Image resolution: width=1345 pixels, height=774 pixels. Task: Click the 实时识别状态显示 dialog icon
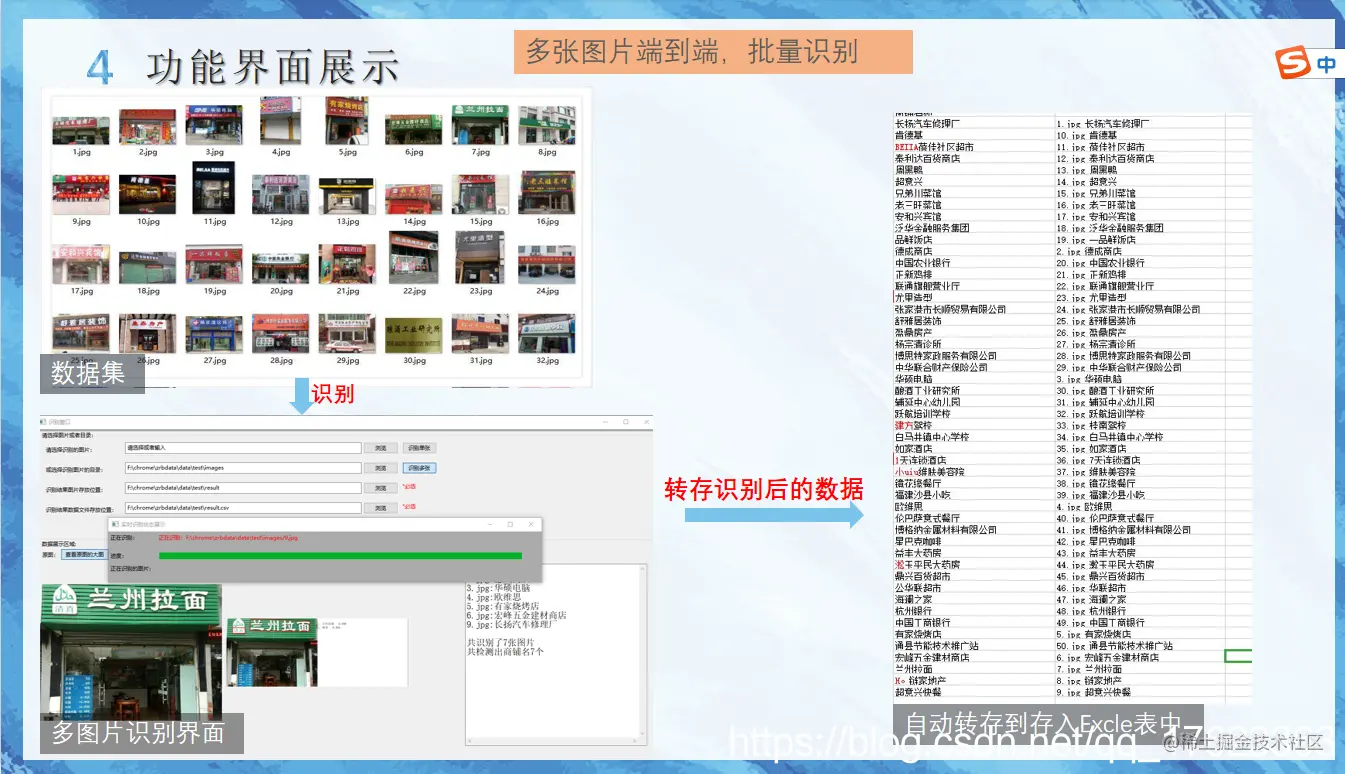(114, 524)
